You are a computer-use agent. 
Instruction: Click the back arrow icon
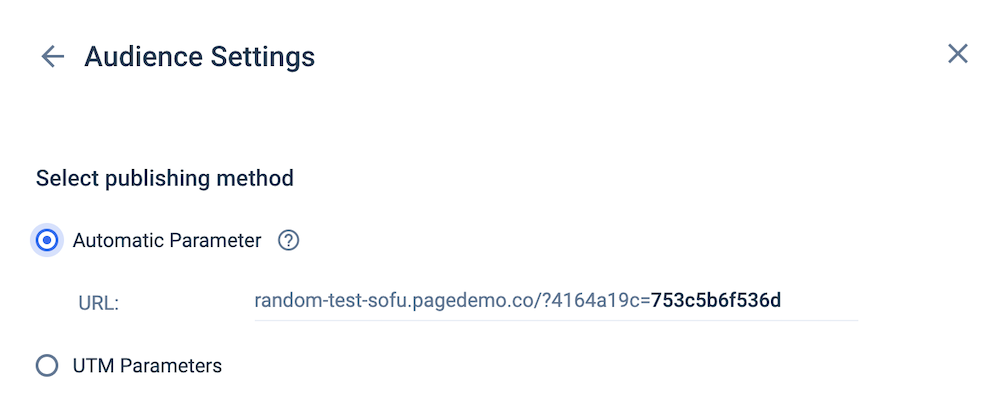(52, 56)
